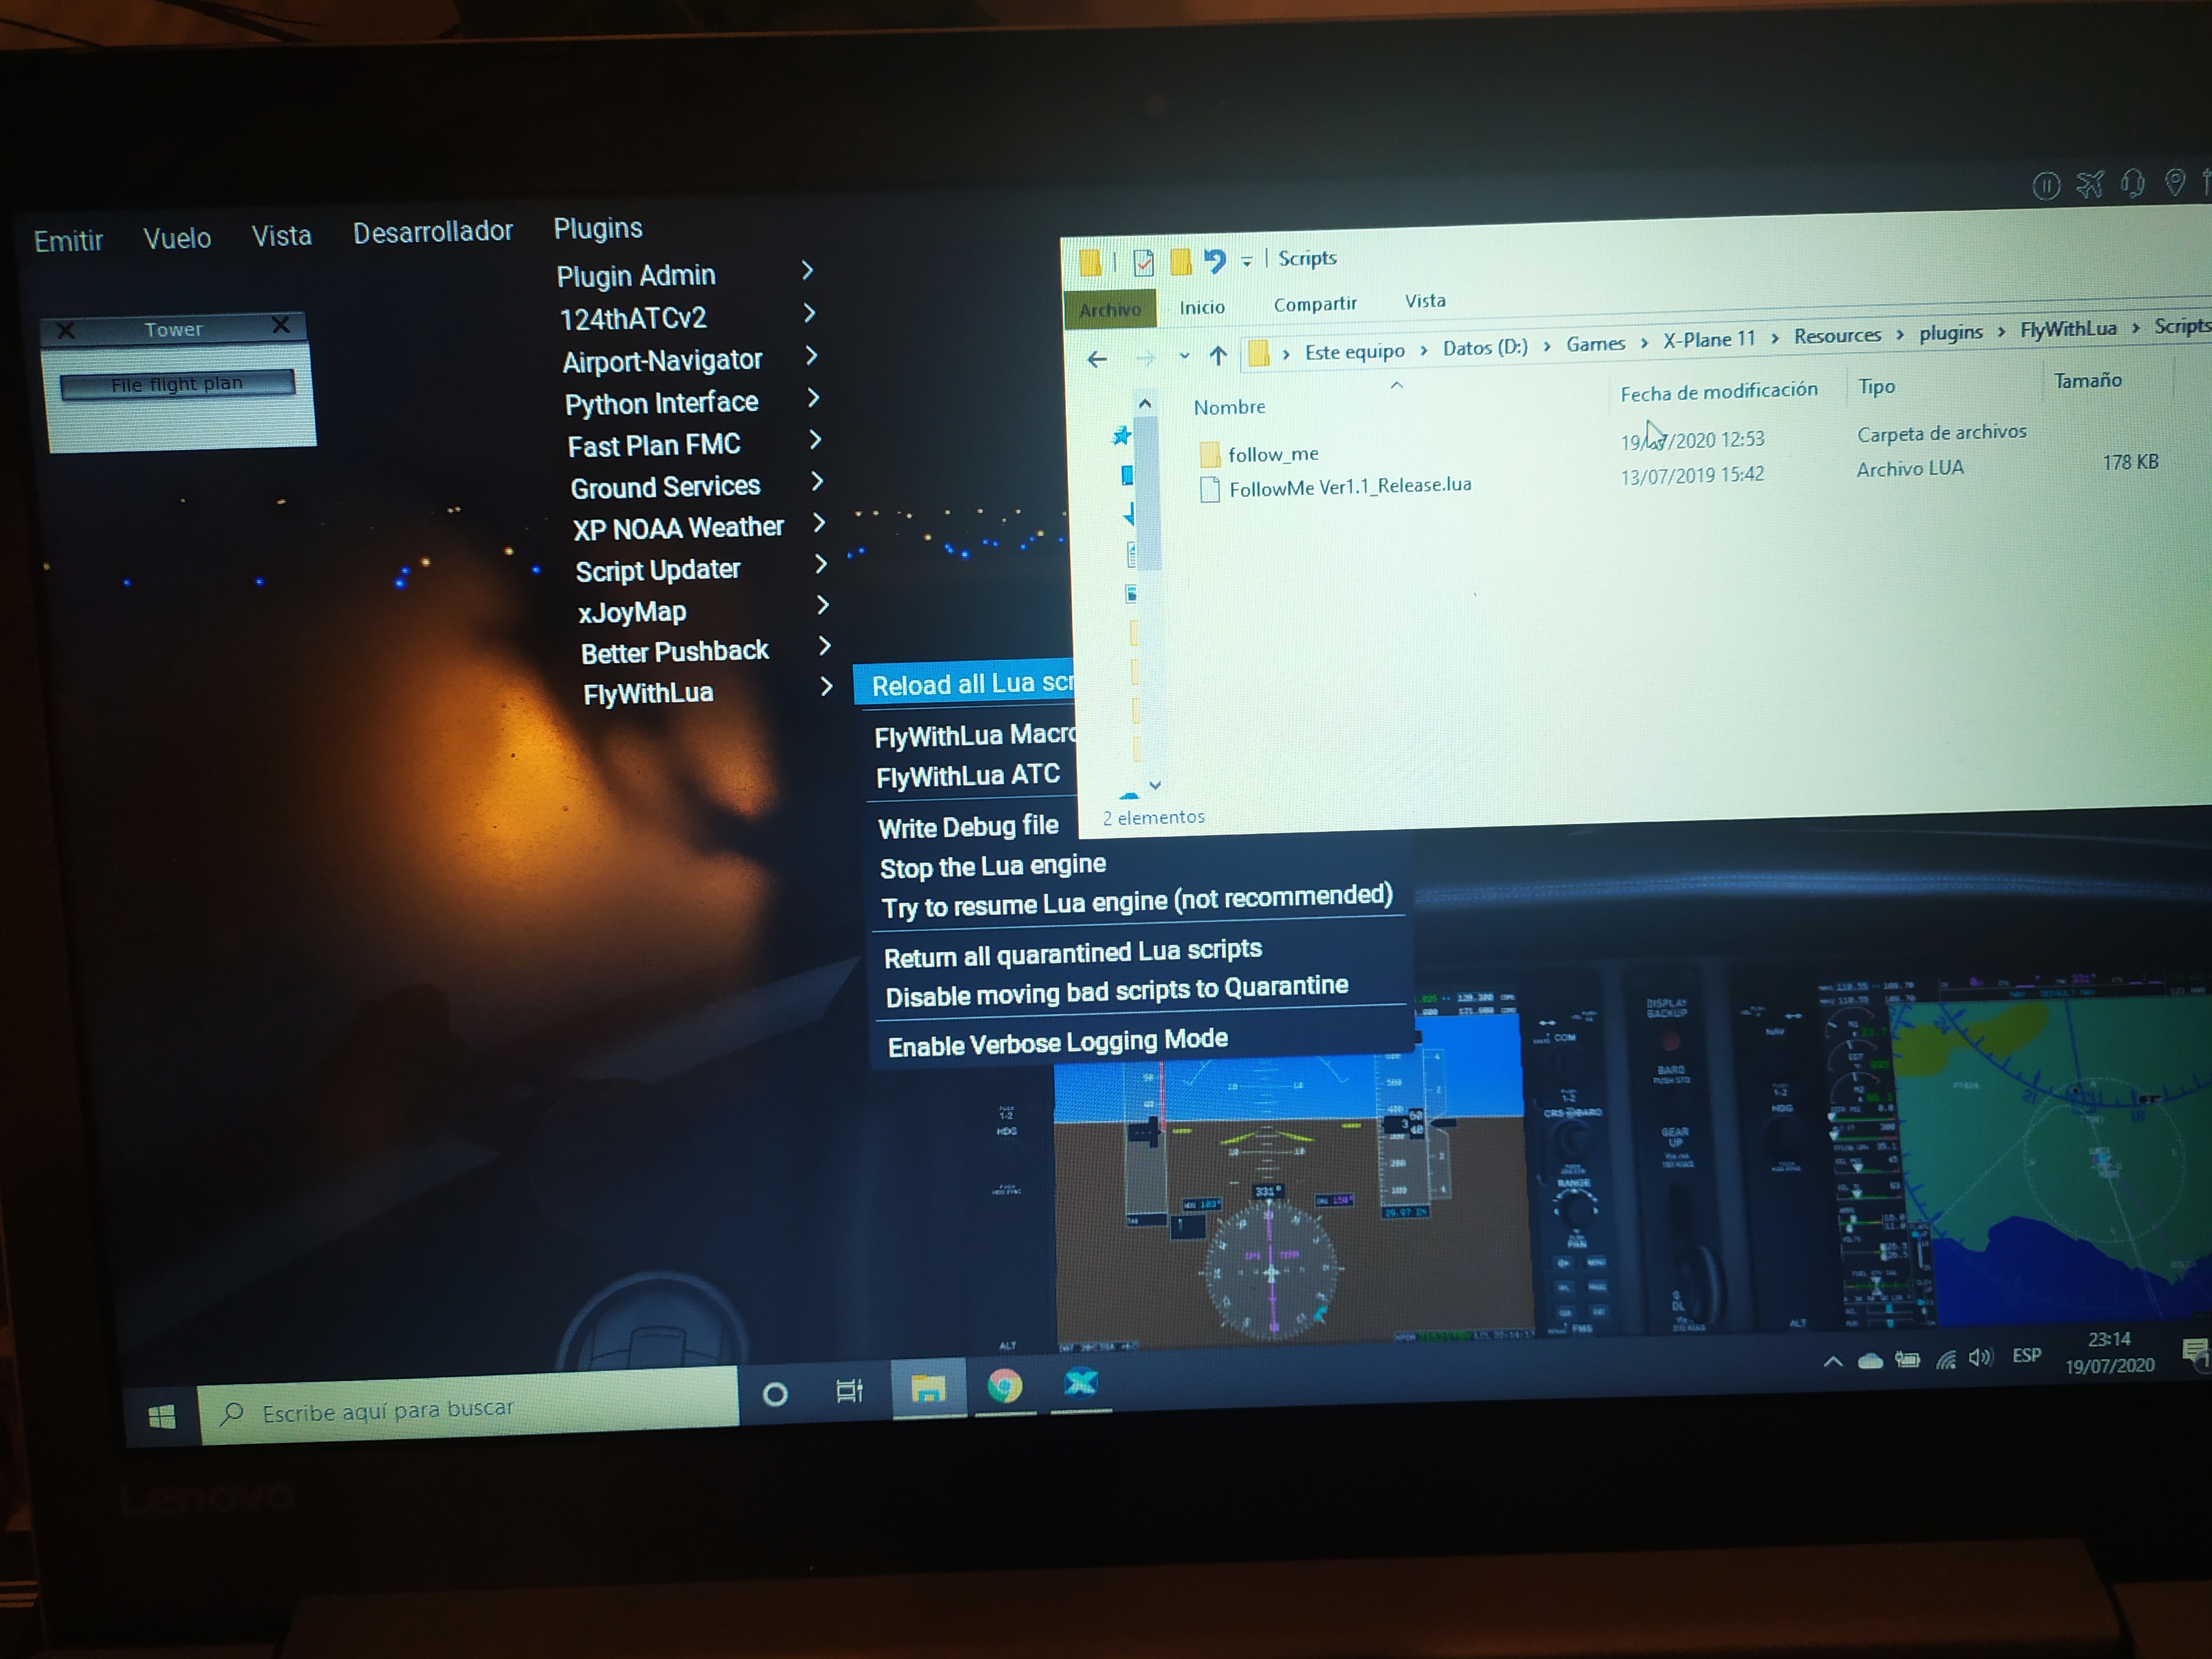This screenshot has height=1659, width=2212.
Task: Click Datos (D:) in address path
Action: point(1485,347)
